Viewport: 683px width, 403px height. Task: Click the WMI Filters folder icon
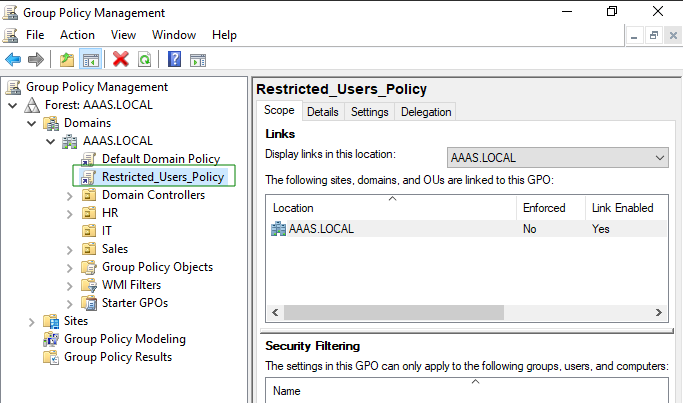click(89, 285)
